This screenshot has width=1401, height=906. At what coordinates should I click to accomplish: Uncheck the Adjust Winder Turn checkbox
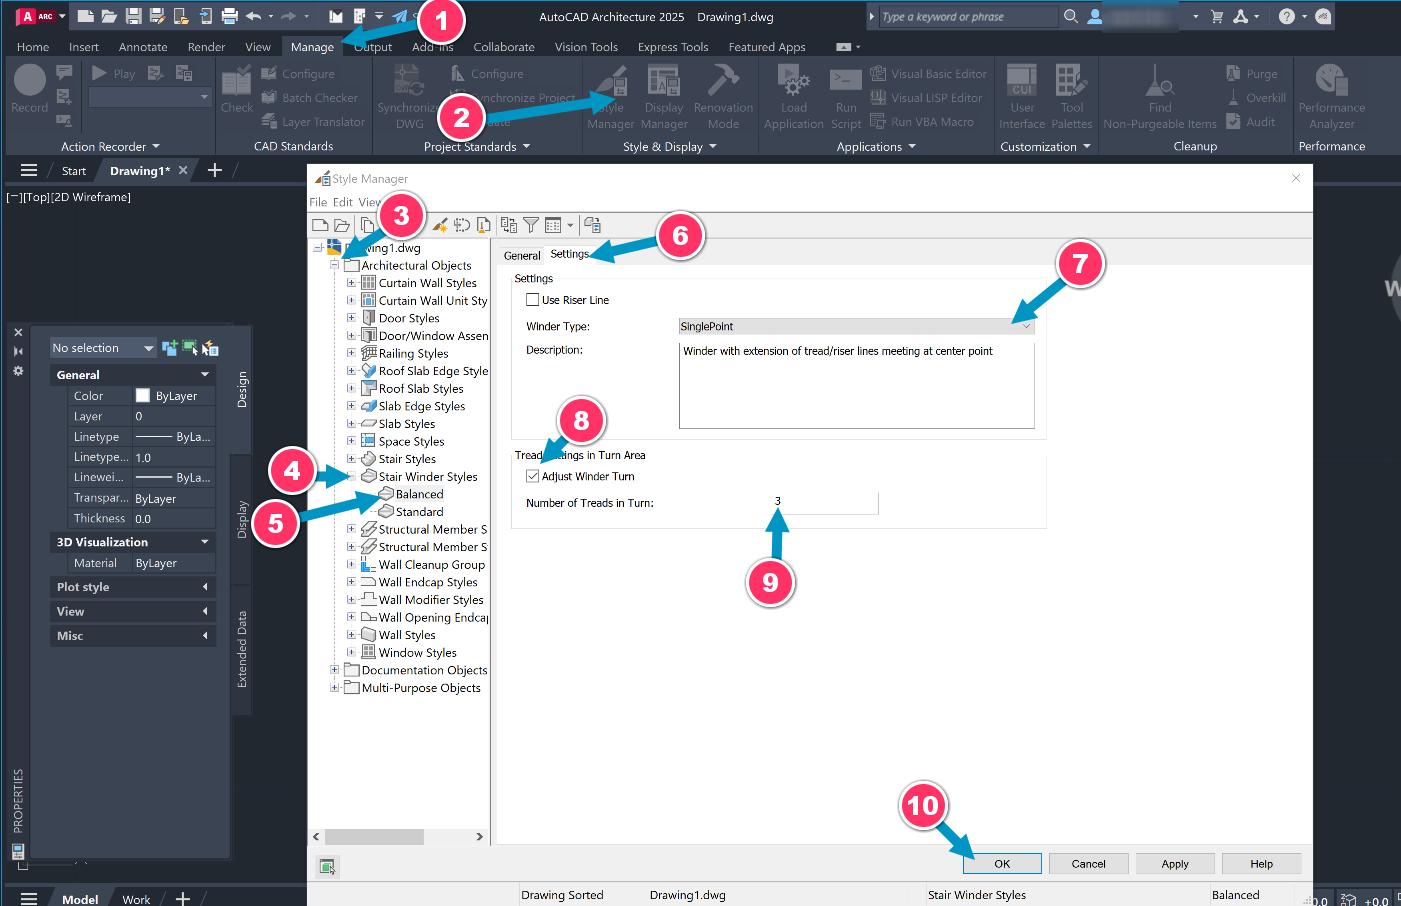pos(533,476)
